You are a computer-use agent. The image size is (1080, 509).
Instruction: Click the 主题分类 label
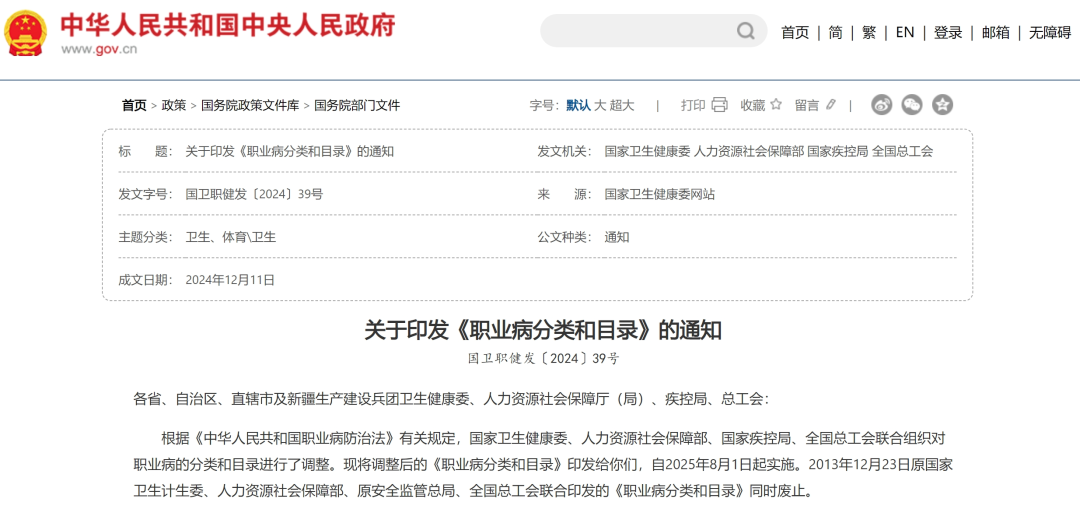pos(146,237)
